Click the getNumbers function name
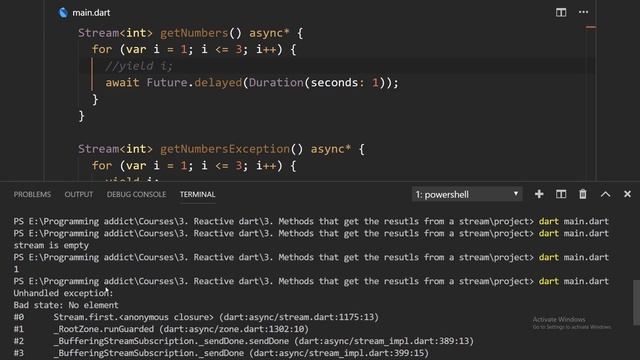This screenshot has height=360, width=640. tap(194, 33)
